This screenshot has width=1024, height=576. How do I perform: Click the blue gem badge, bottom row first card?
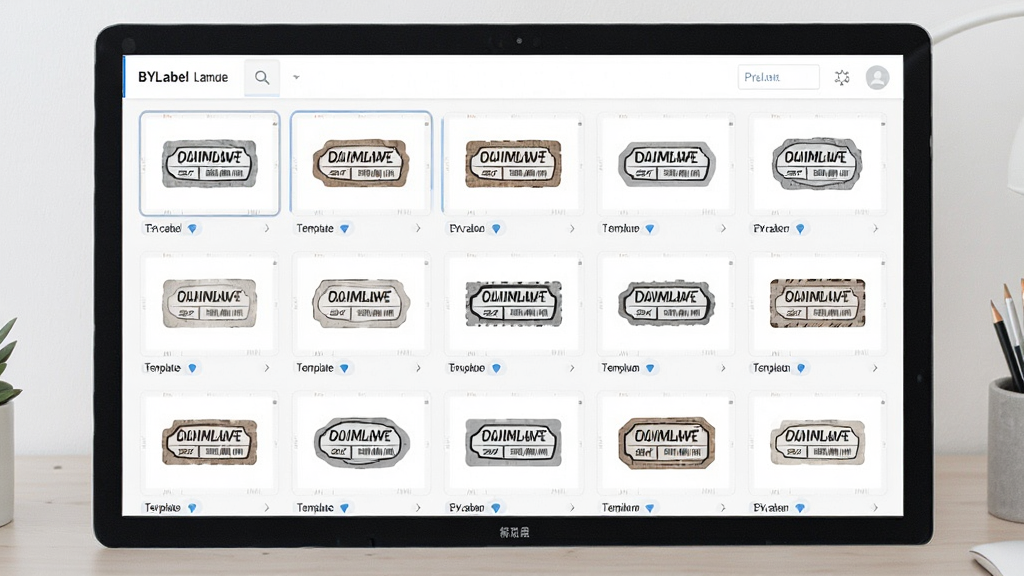192,507
